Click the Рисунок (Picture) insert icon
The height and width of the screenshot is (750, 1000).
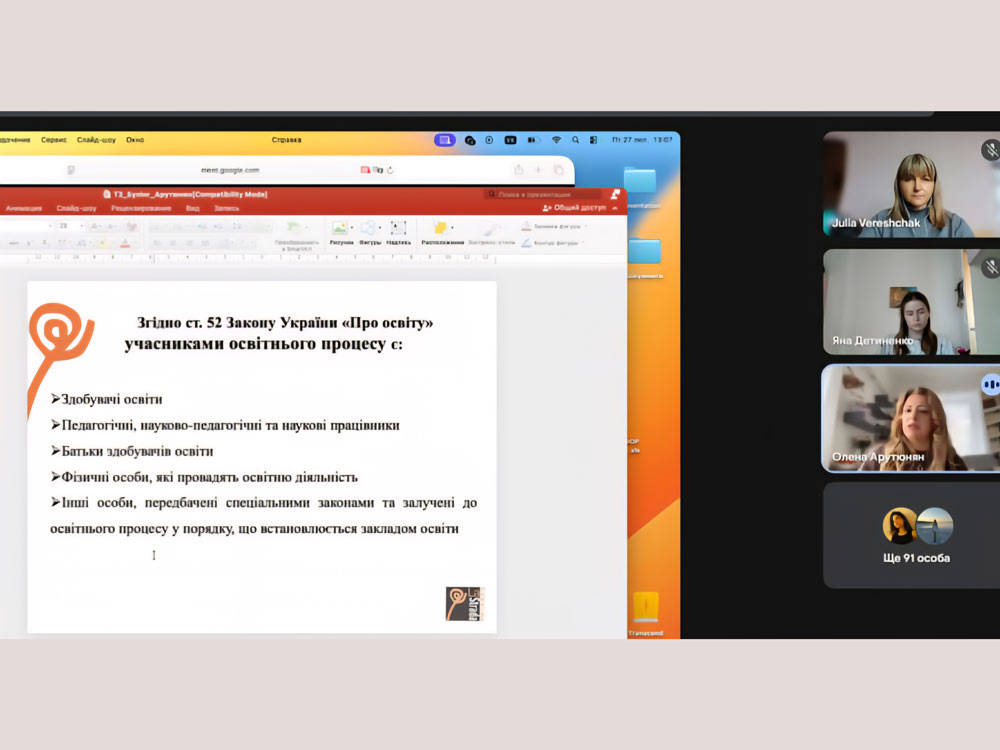coord(340,229)
